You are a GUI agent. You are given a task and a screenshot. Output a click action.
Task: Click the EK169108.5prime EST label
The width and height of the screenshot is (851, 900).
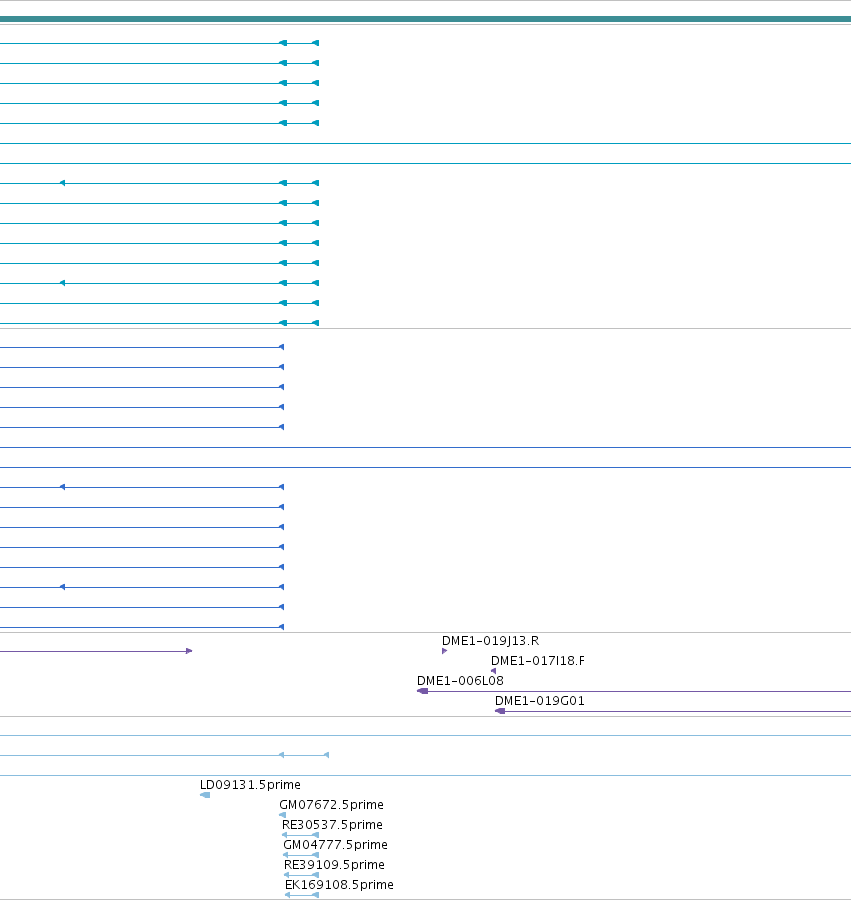[x=339, y=885]
